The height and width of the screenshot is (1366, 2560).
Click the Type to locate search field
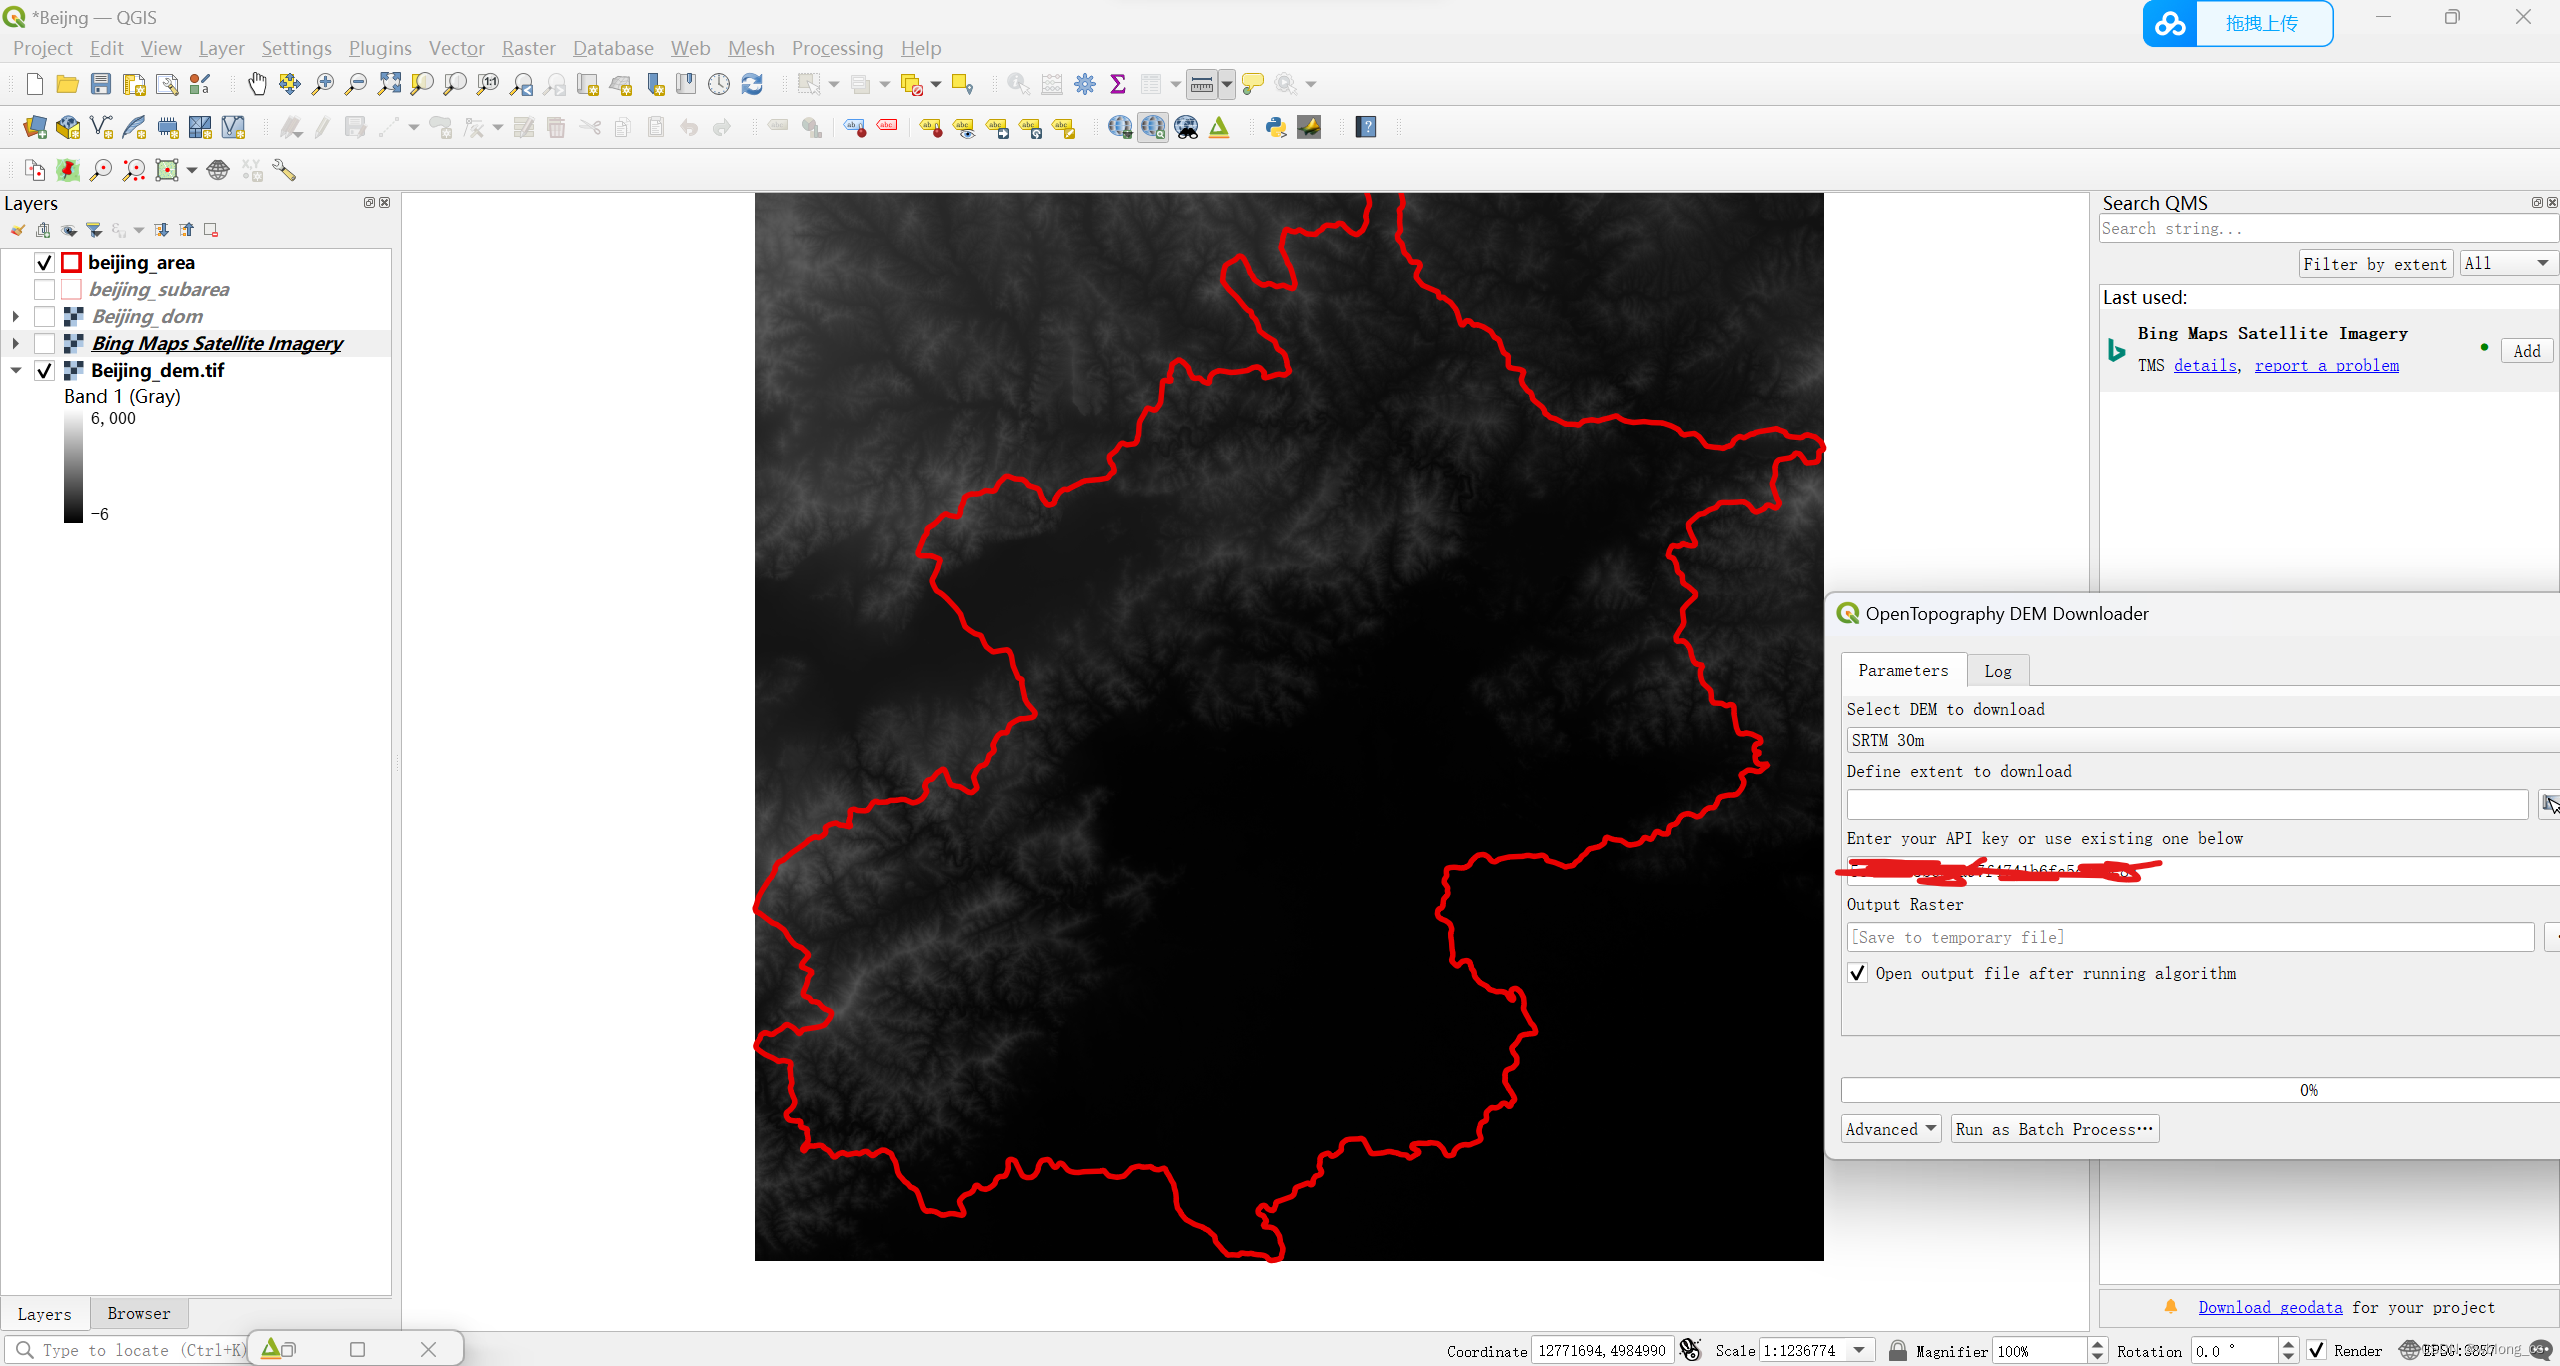coord(128,1350)
